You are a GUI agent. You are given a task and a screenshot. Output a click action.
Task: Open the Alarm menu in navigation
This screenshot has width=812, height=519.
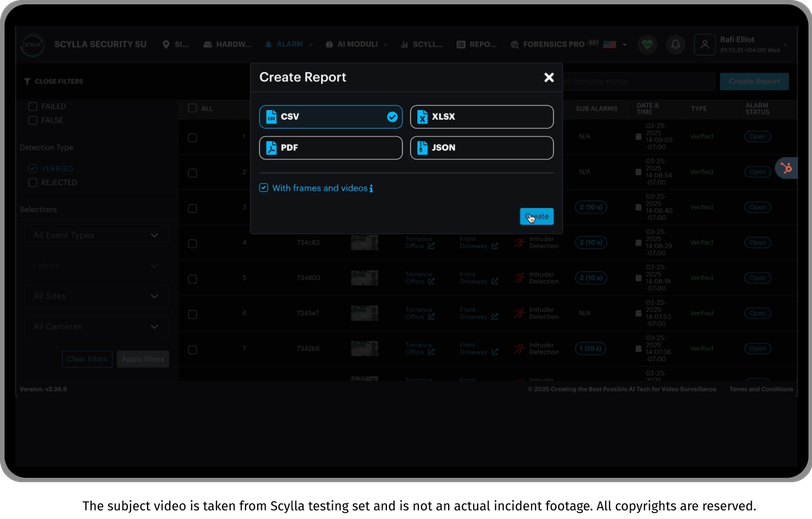(x=288, y=45)
